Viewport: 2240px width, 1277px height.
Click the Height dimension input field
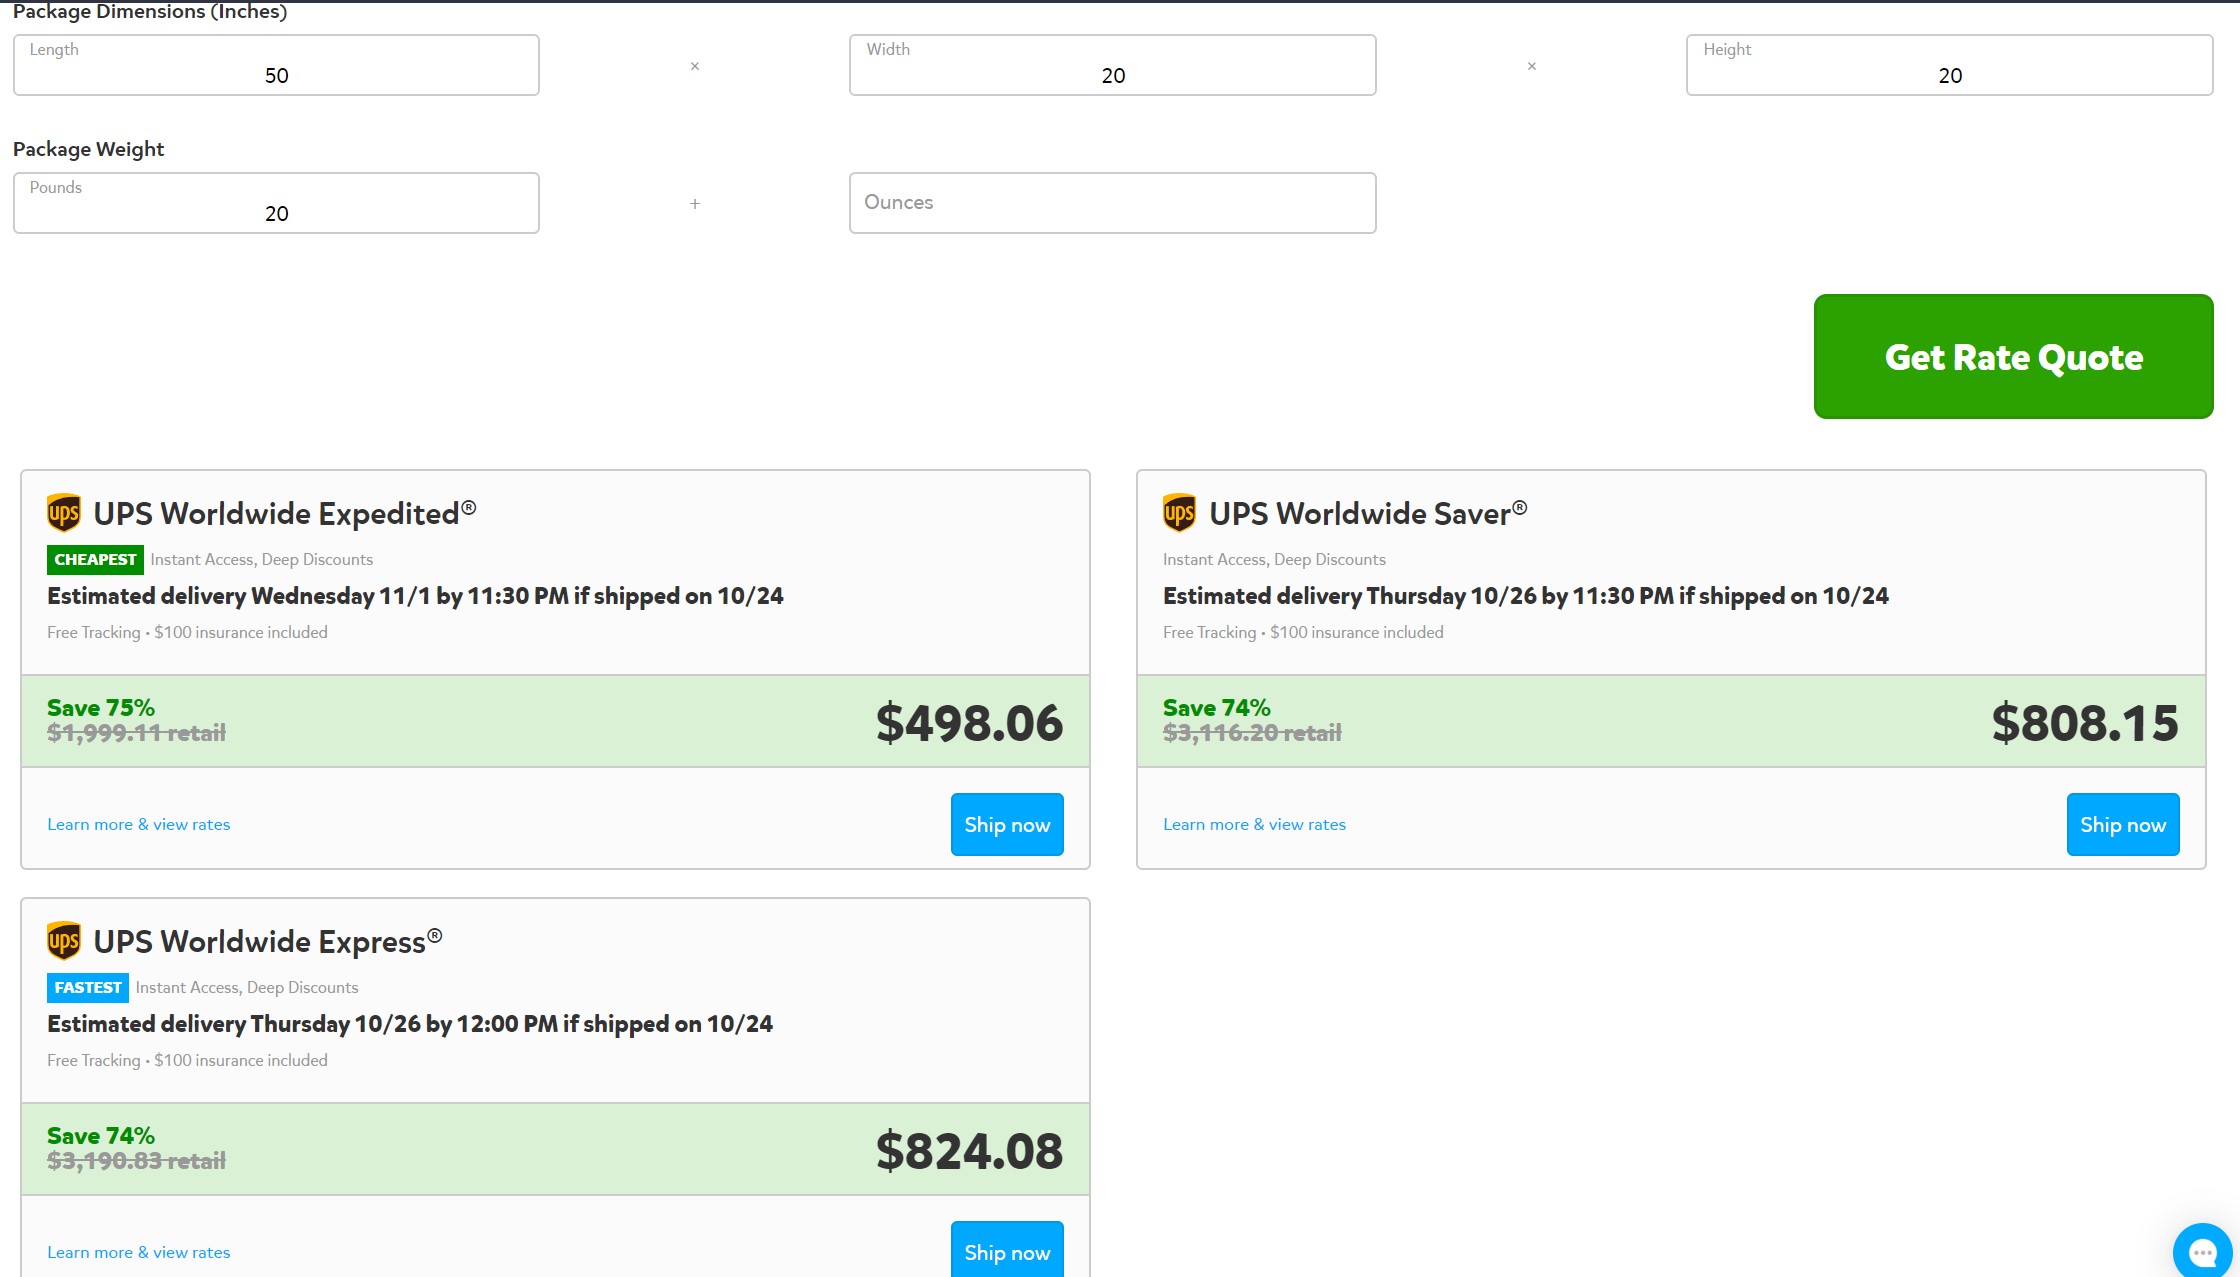(x=1950, y=65)
